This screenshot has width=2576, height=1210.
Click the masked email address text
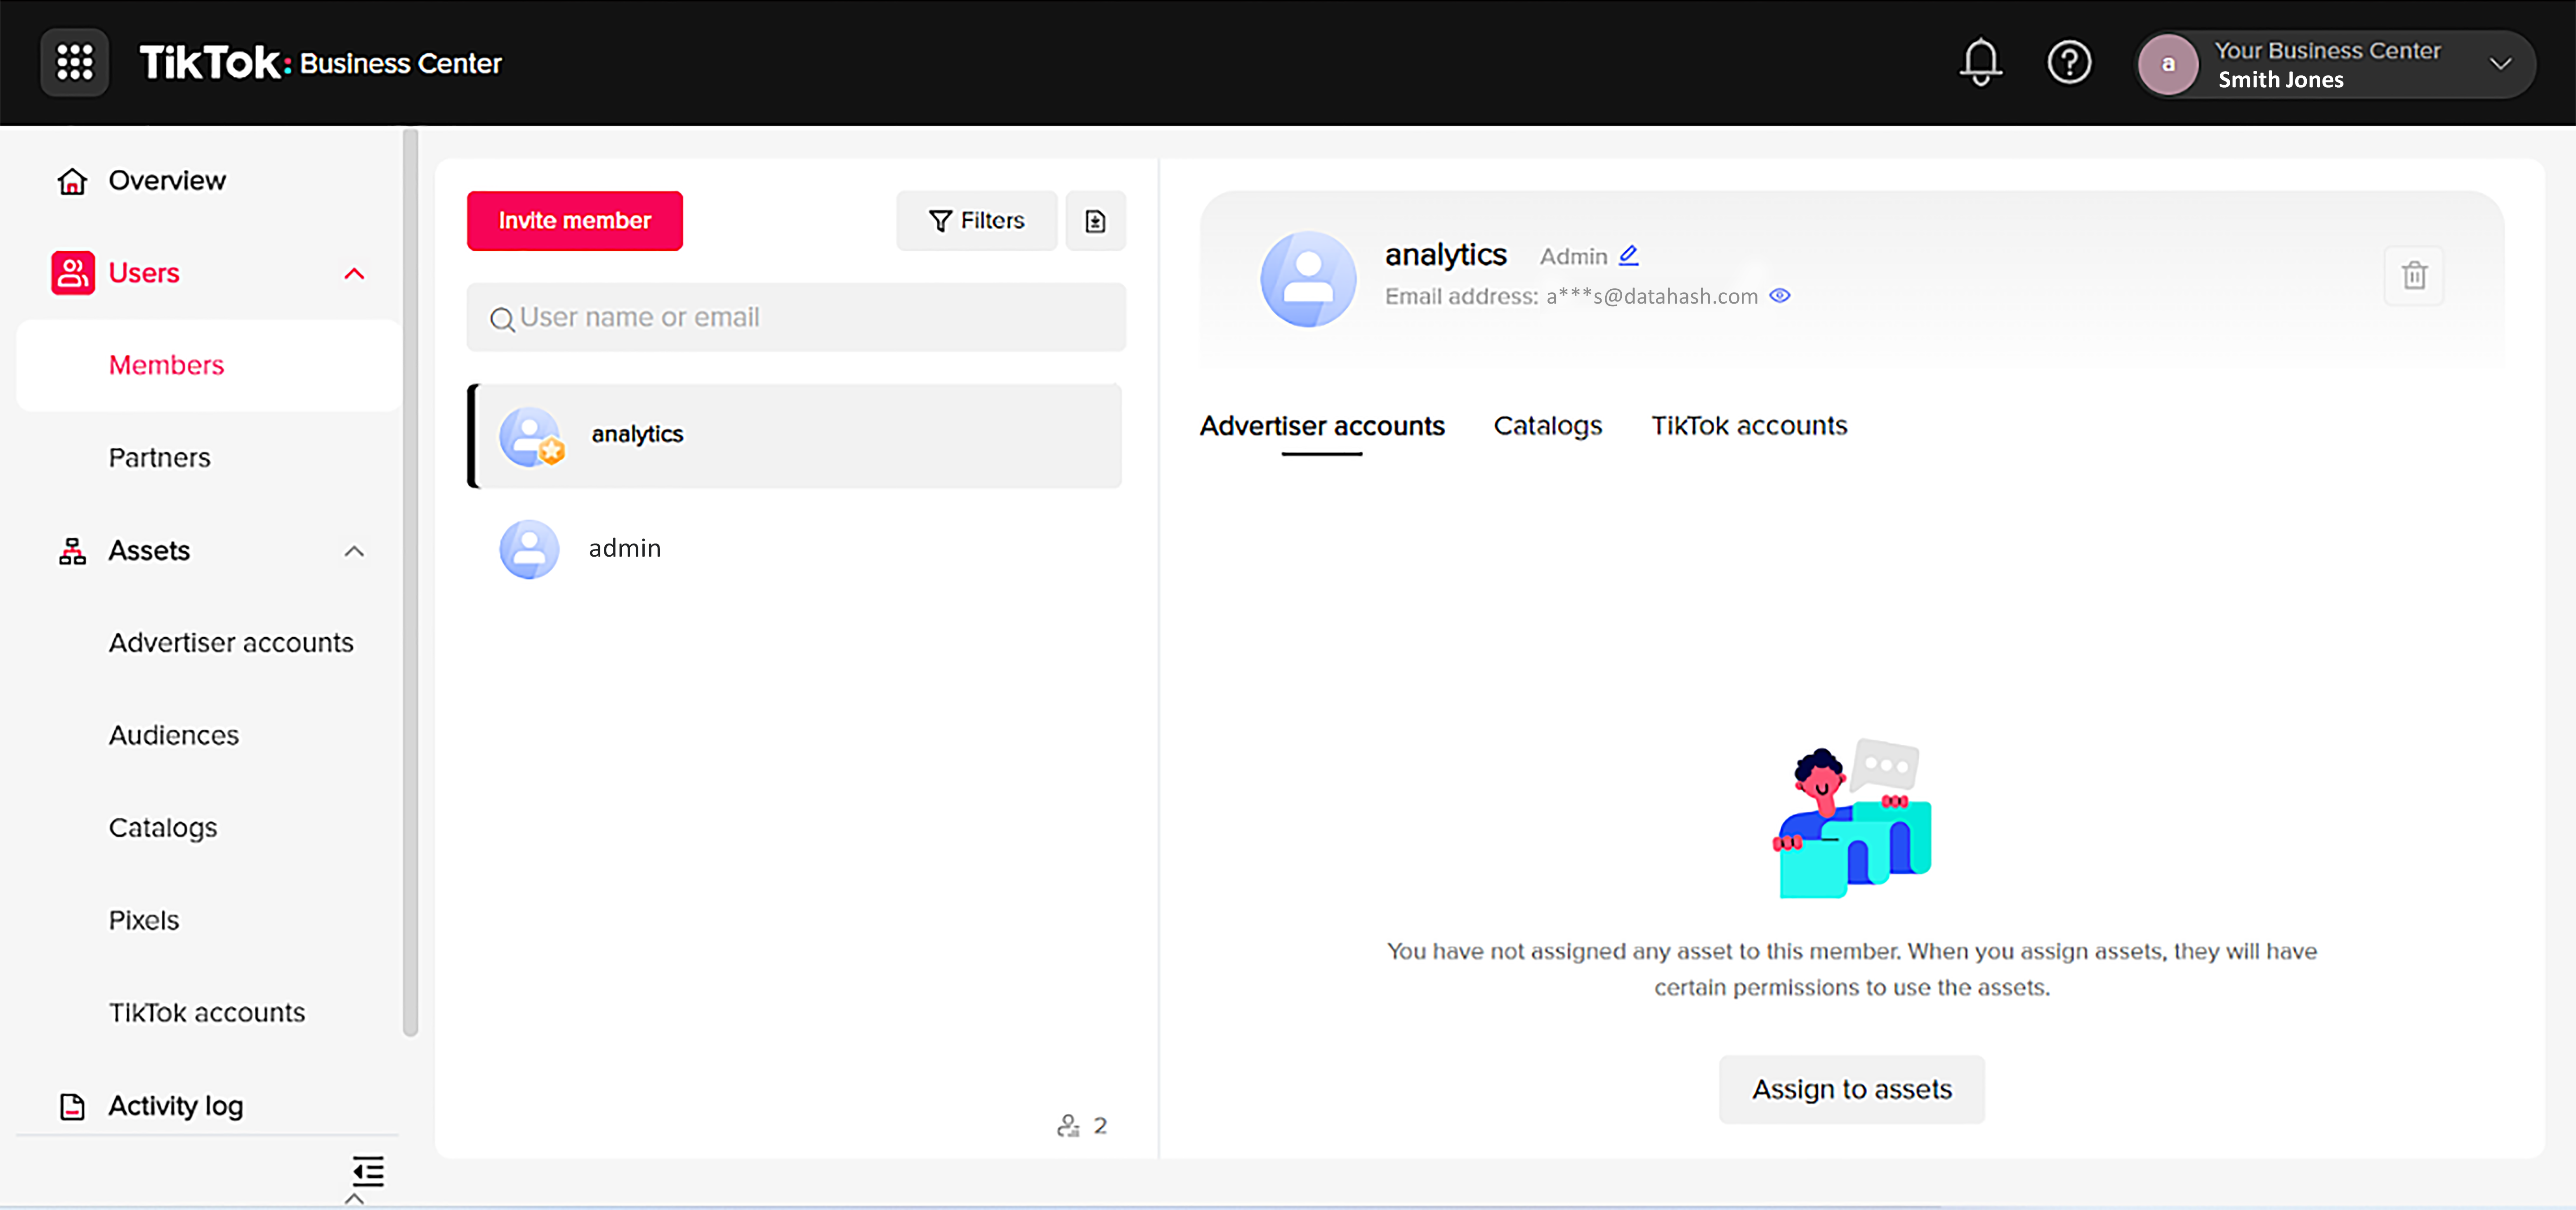[x=1652, y=297]
